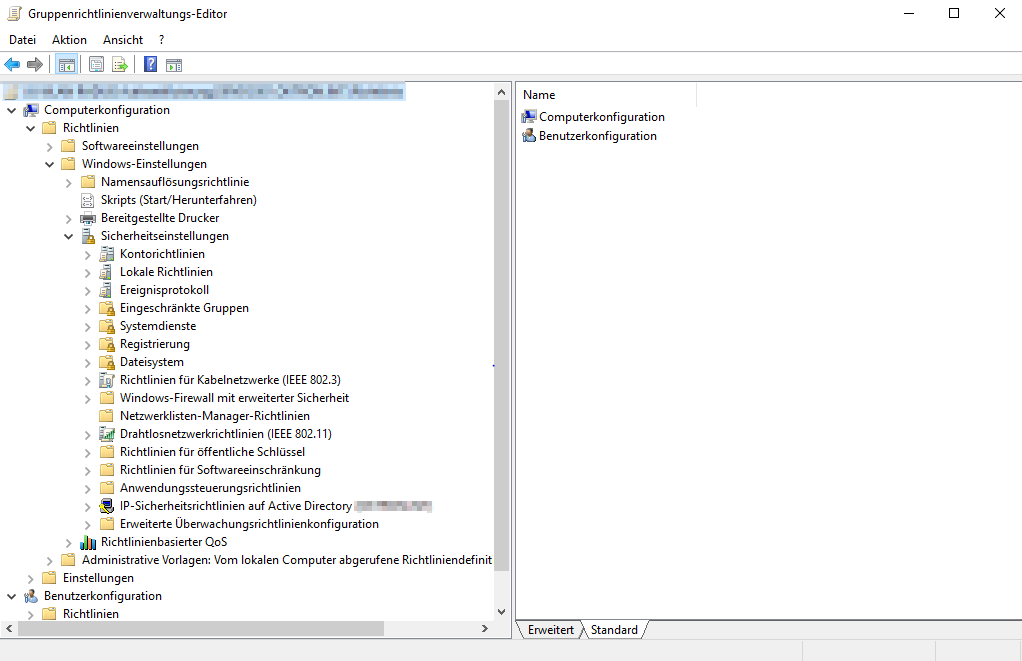Click the Name column header
This screenshot has width=1022, height=661.
point(606,95)
